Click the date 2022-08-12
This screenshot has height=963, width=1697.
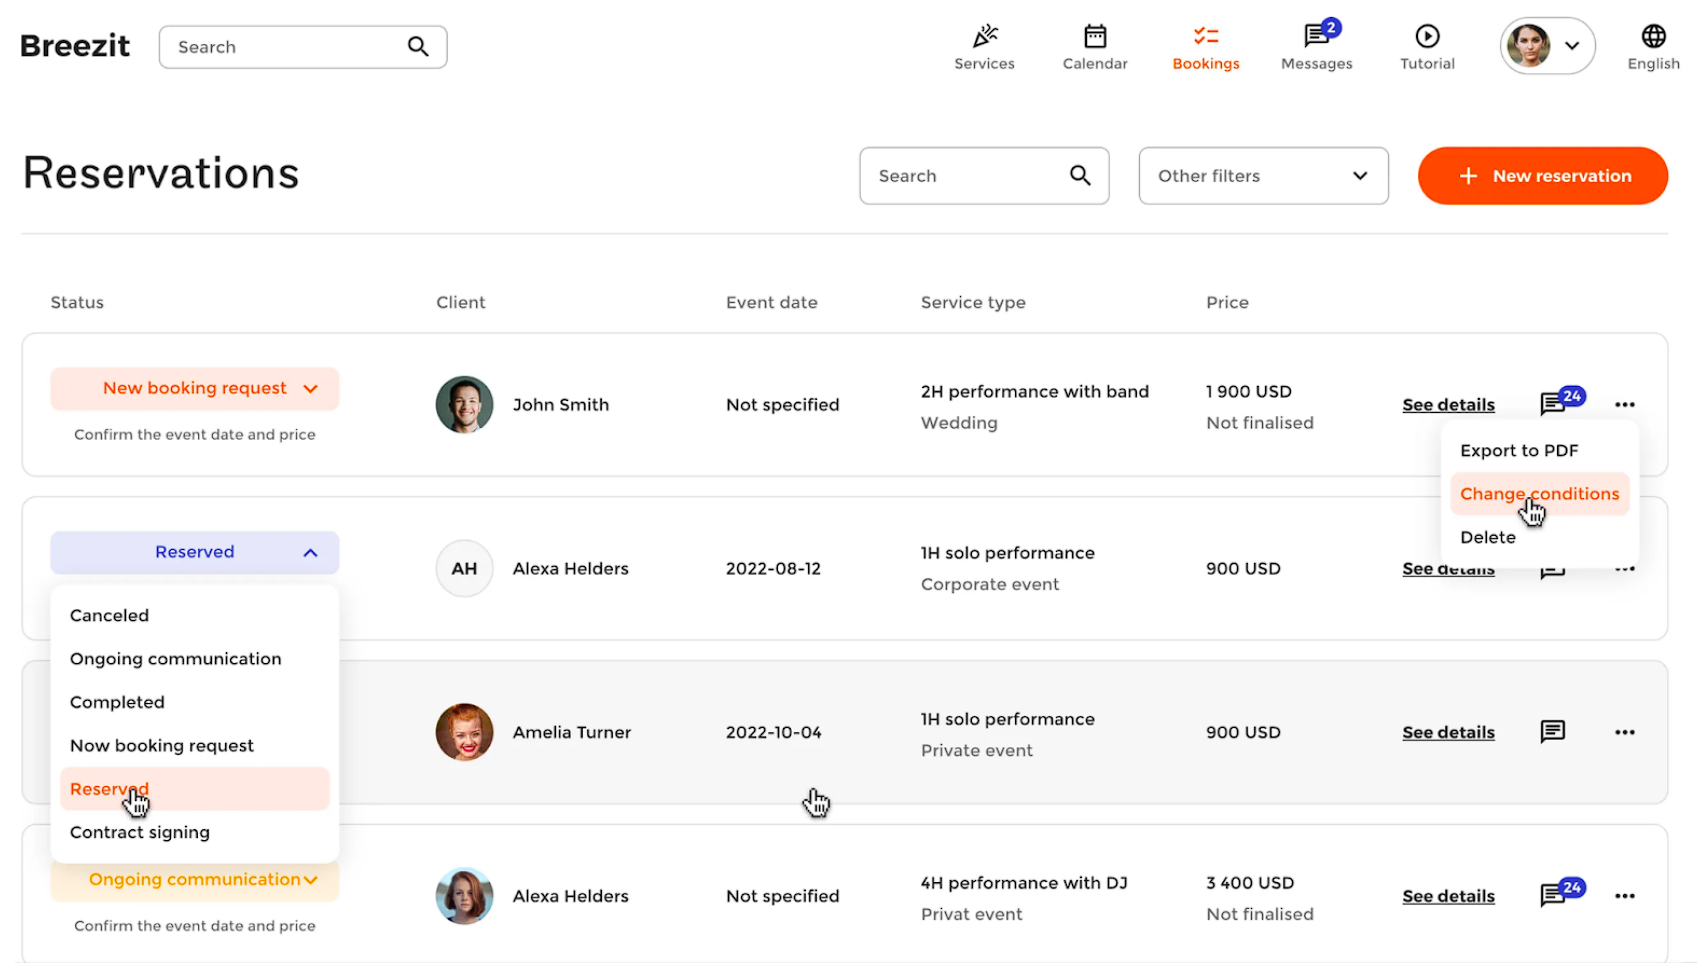point(773,569)
